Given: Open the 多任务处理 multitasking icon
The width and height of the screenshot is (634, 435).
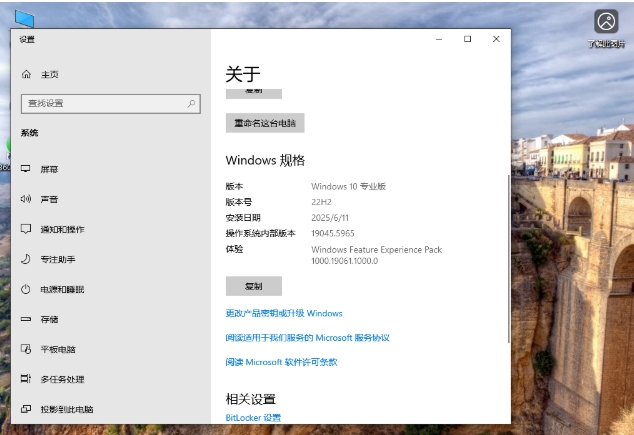Looking at the screenshot, I should click(26, 379).
